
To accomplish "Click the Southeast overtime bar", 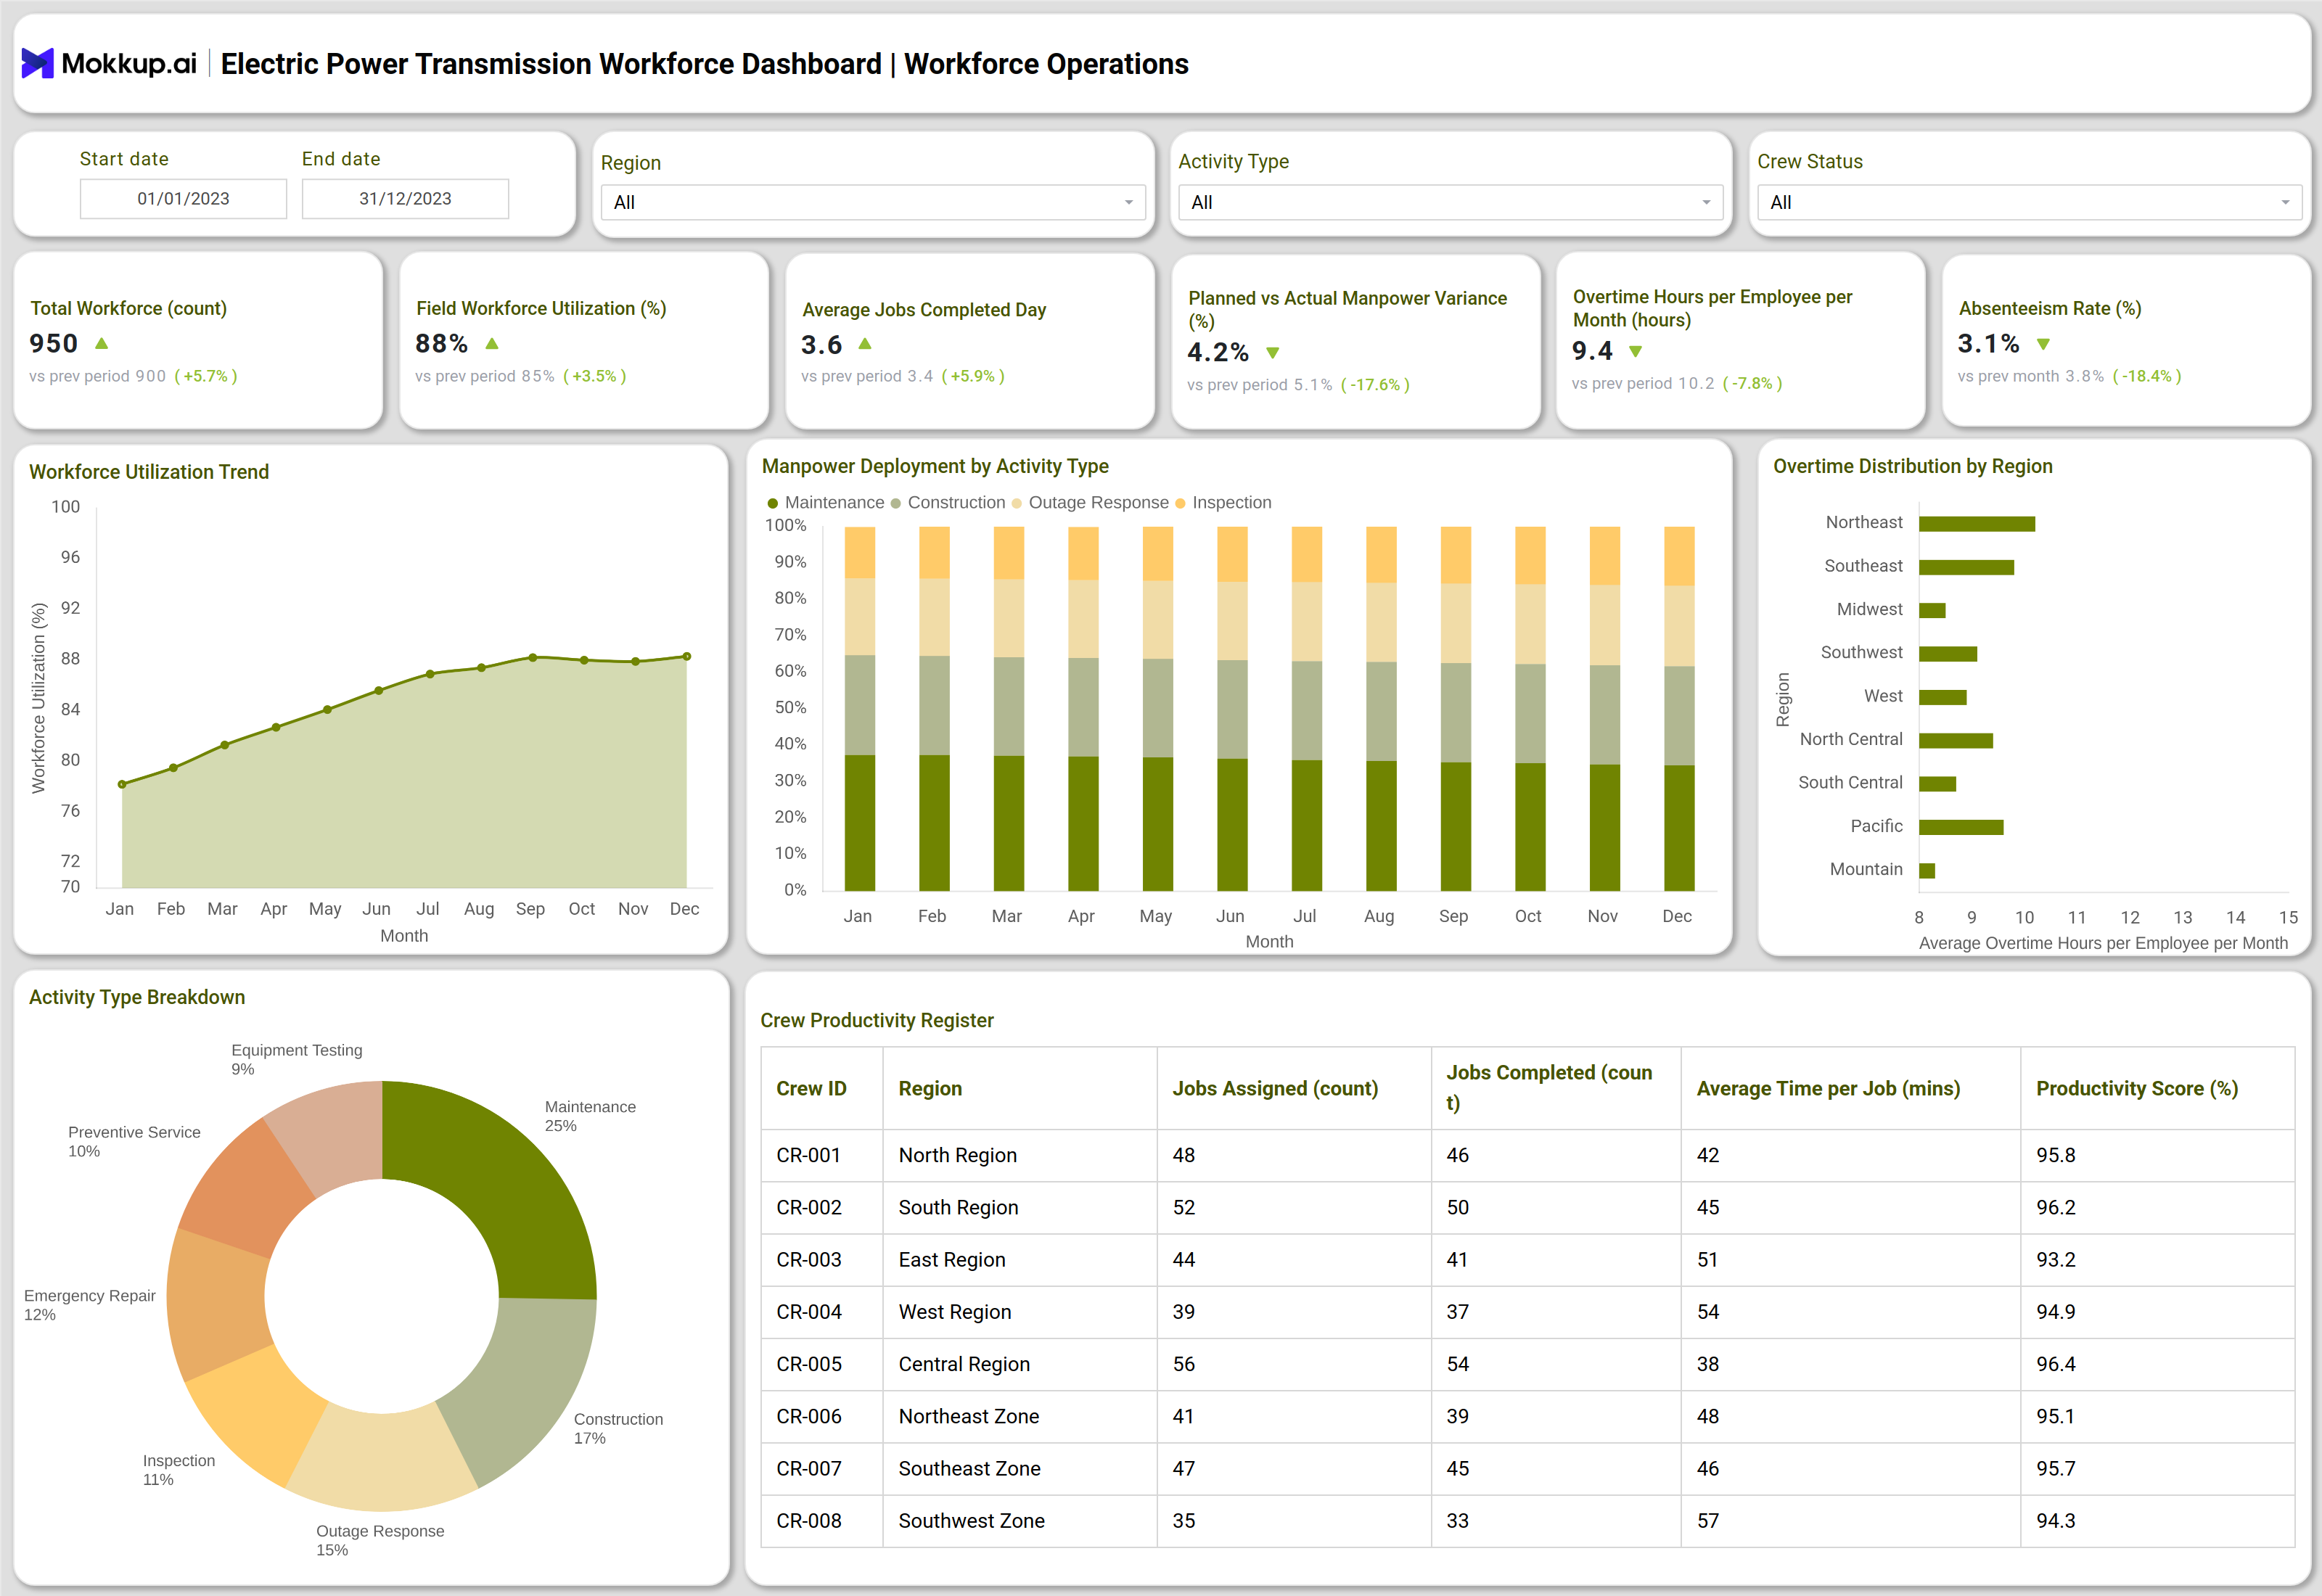I will pos(1966,567).
